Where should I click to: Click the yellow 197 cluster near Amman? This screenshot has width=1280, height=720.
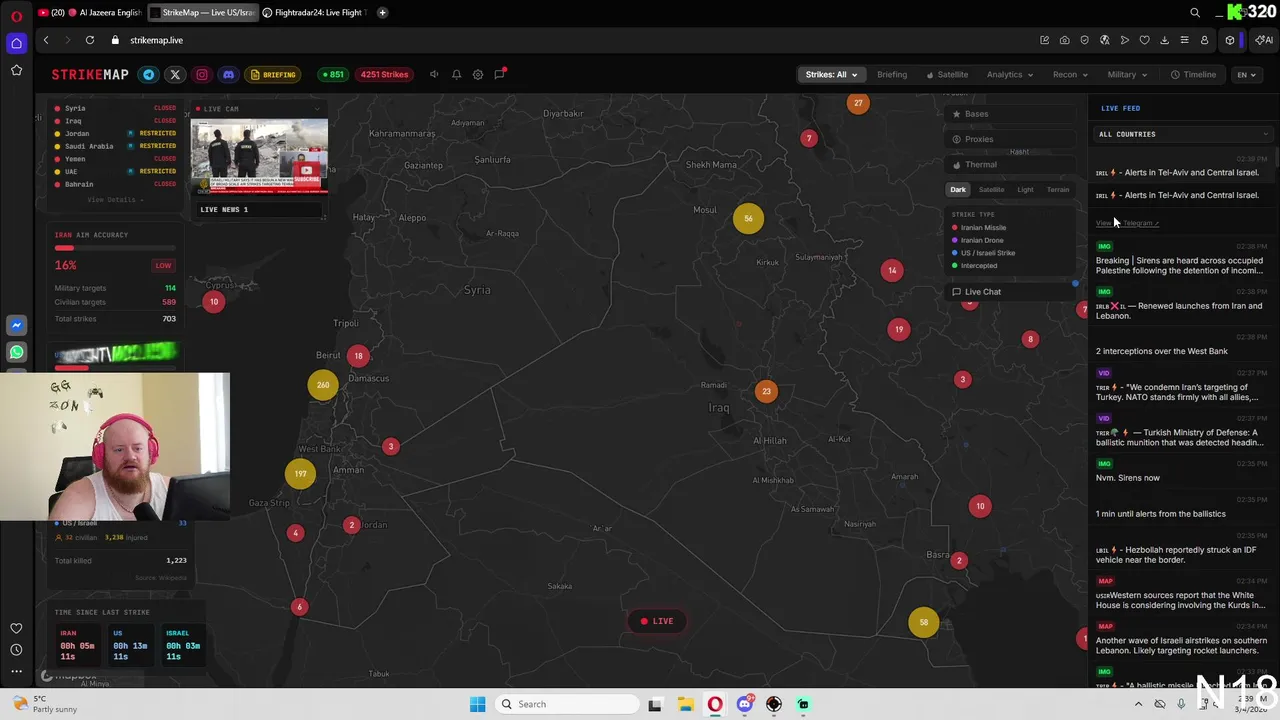[x=300, y=474]
